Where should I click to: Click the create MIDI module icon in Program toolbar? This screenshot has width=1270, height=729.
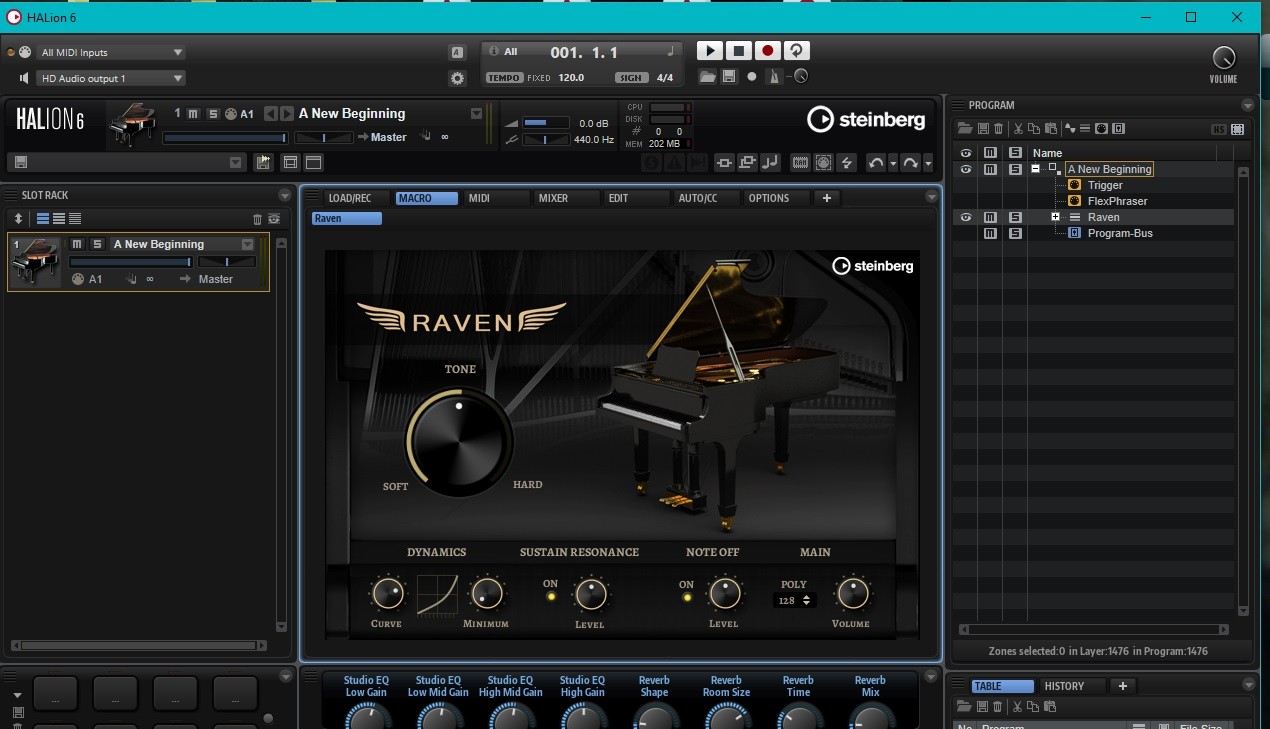coord(1102,128)
